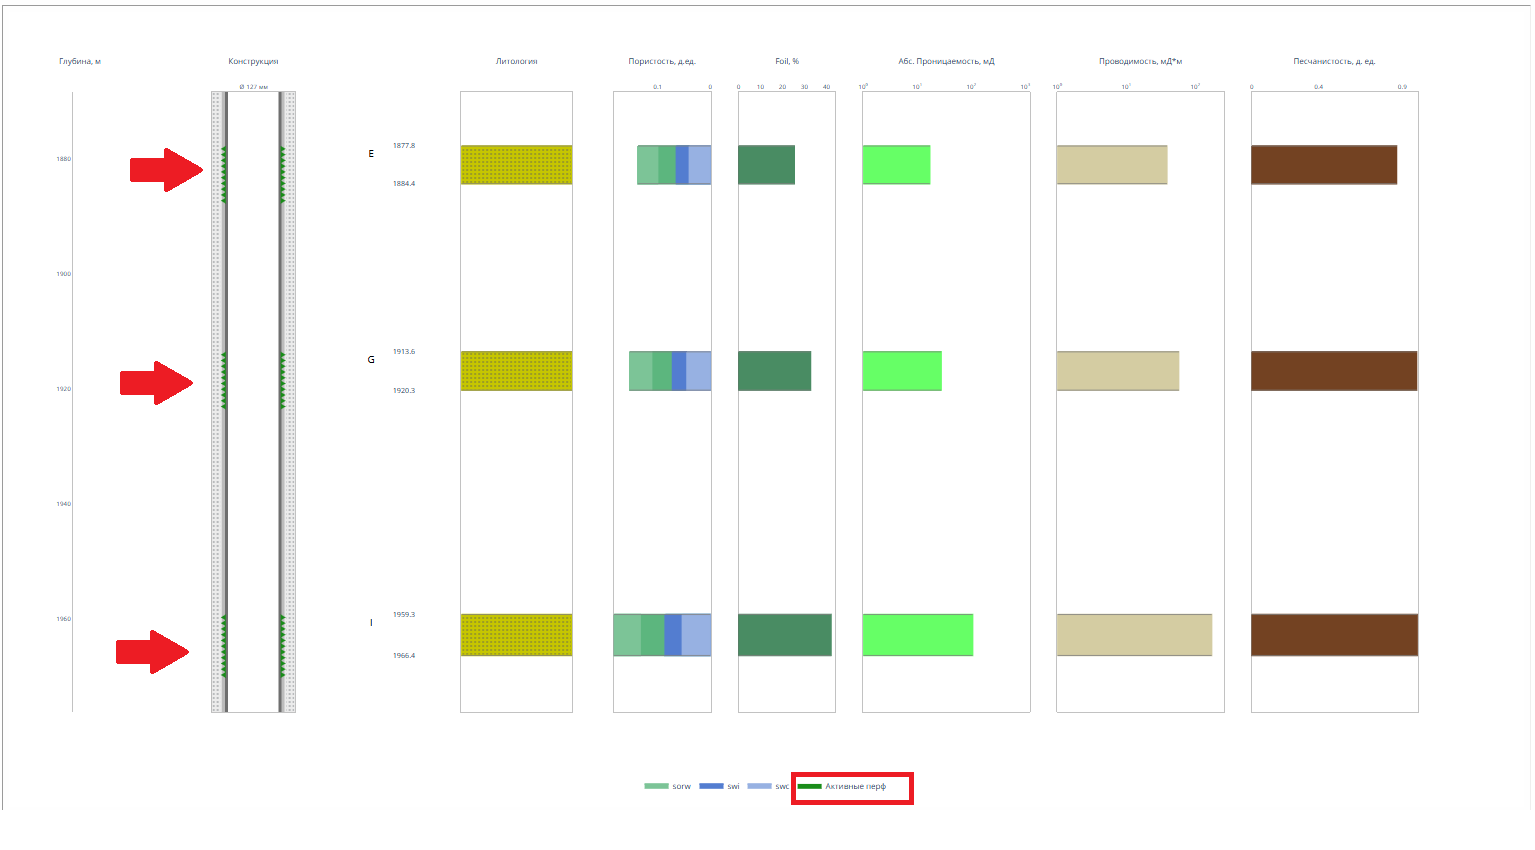The width and height of the screenshot is (1535, 850).
Task: Toggle the swi legend entry
Action: [x=720, y=786]
